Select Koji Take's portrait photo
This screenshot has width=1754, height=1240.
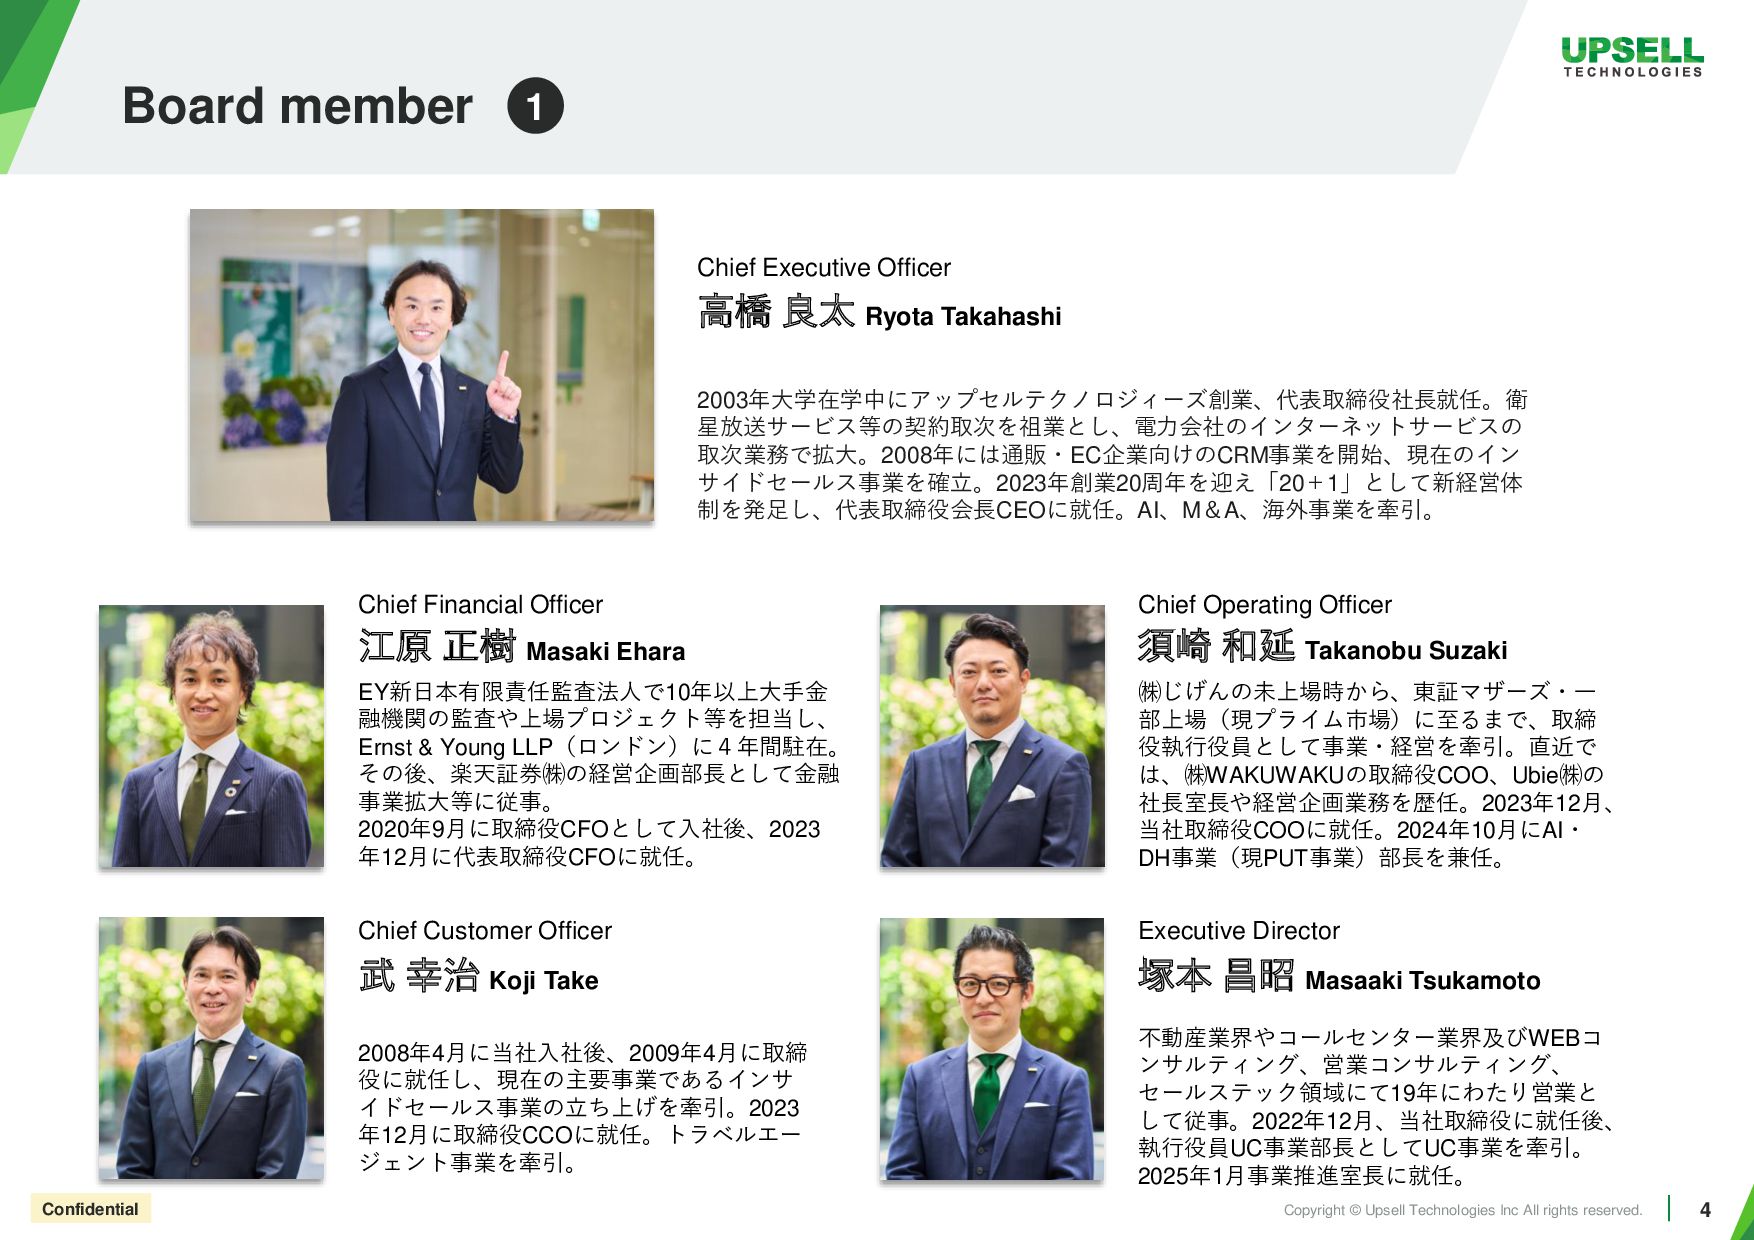click(211, 1048)
